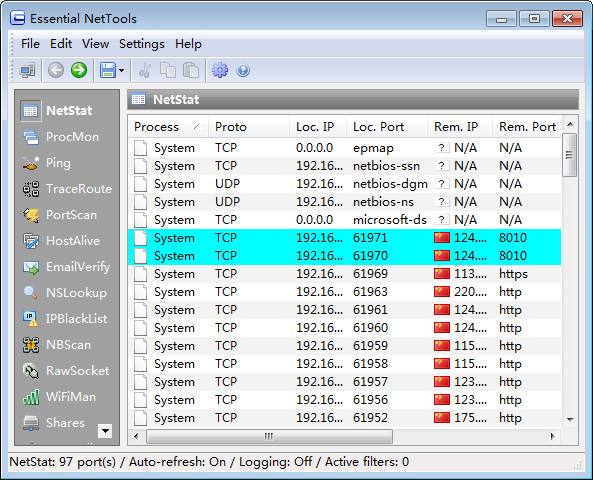
Task: Open the Edit menu
Action: pos(61,44)
